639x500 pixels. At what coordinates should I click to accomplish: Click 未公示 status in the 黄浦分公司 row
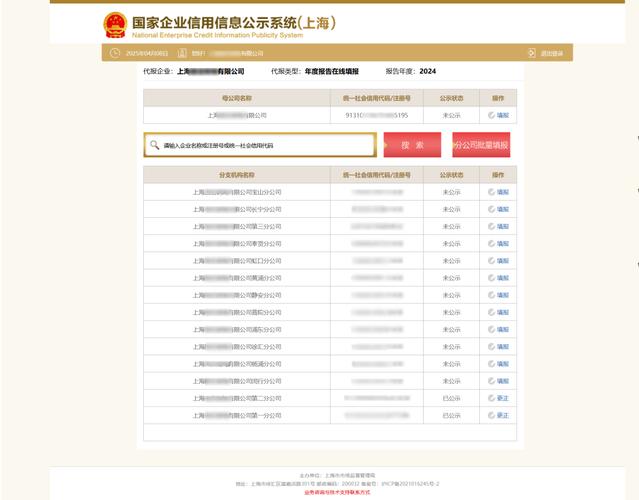click(451, 278)
